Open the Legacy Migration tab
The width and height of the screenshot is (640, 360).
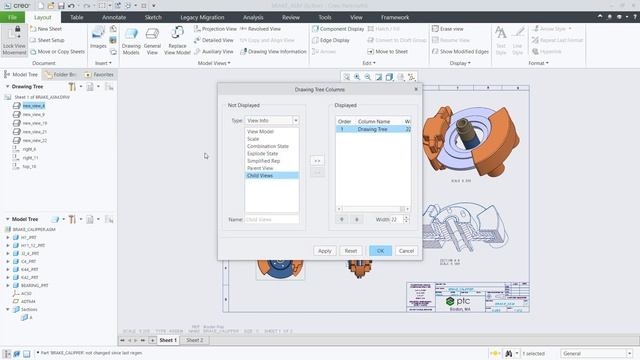[x=202, y=17]
